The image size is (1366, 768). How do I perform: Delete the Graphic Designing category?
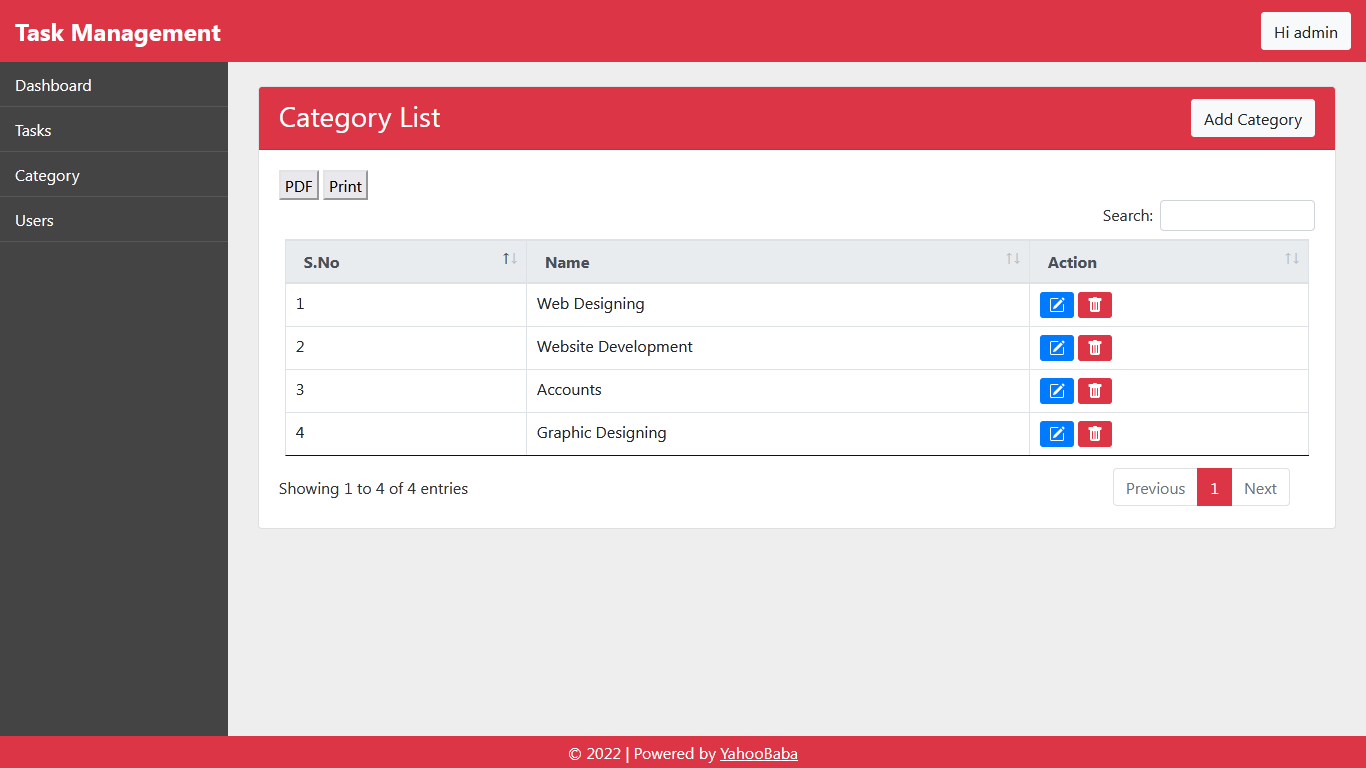click(1094, 434)
